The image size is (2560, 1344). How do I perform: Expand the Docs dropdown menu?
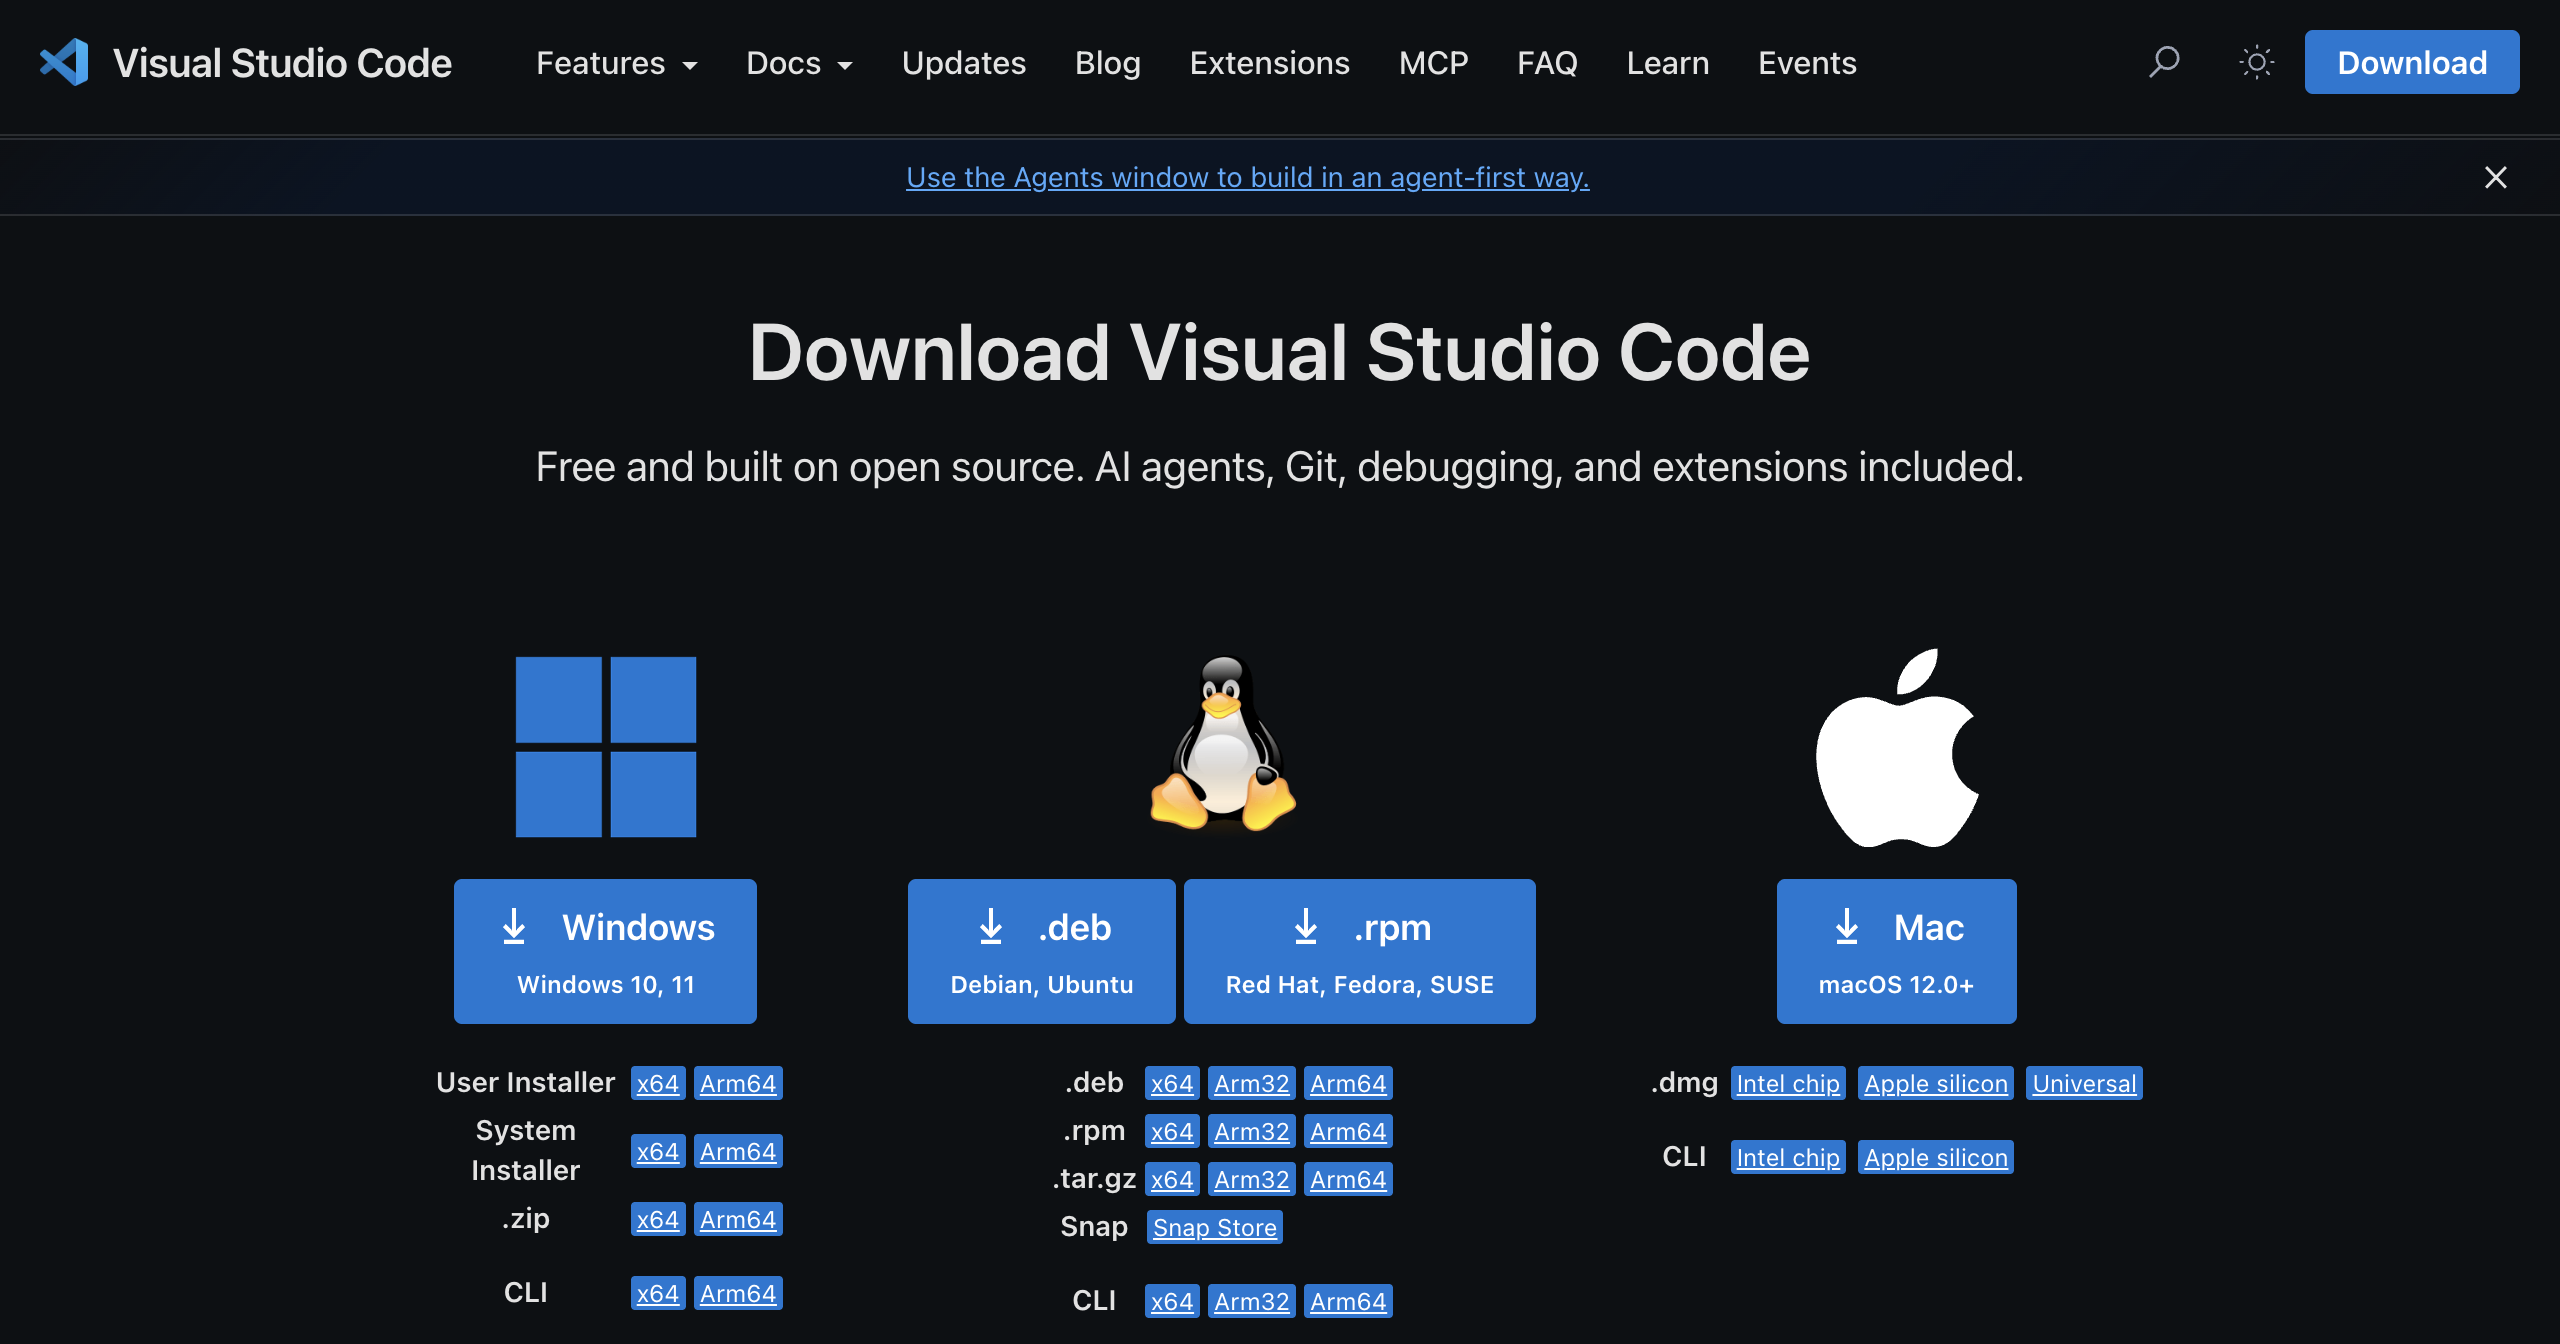[799, 63]
